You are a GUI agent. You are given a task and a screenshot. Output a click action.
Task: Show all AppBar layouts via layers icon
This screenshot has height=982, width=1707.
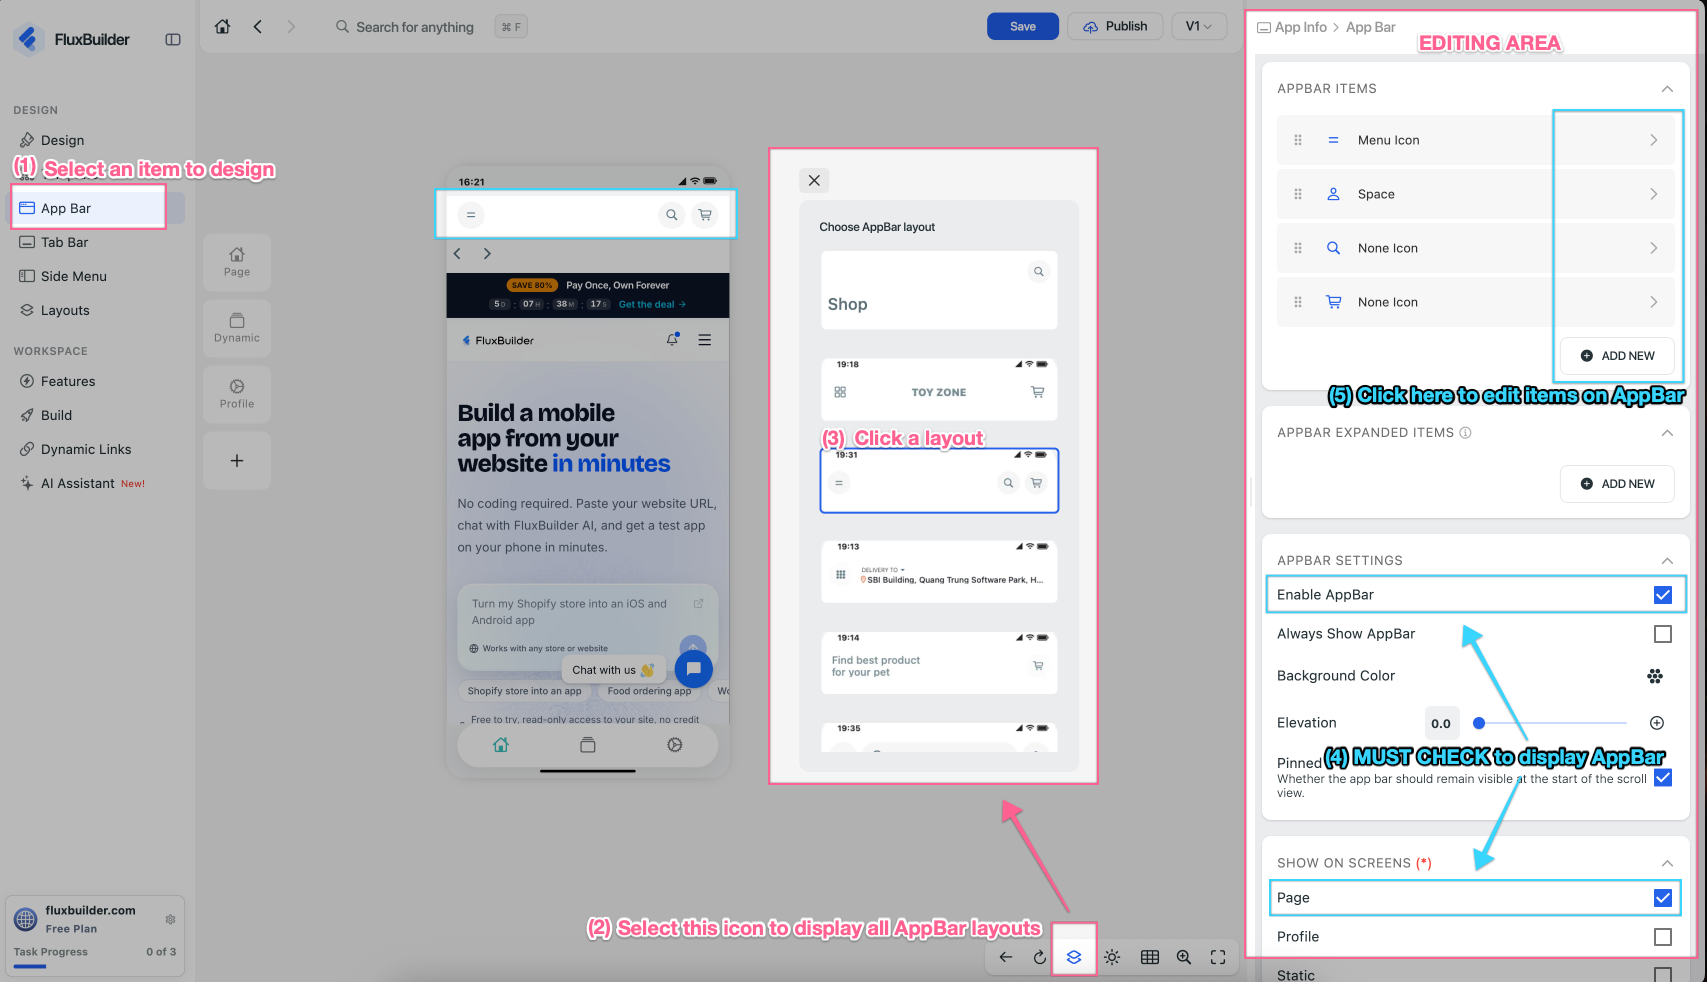[x=1074, y=957]
